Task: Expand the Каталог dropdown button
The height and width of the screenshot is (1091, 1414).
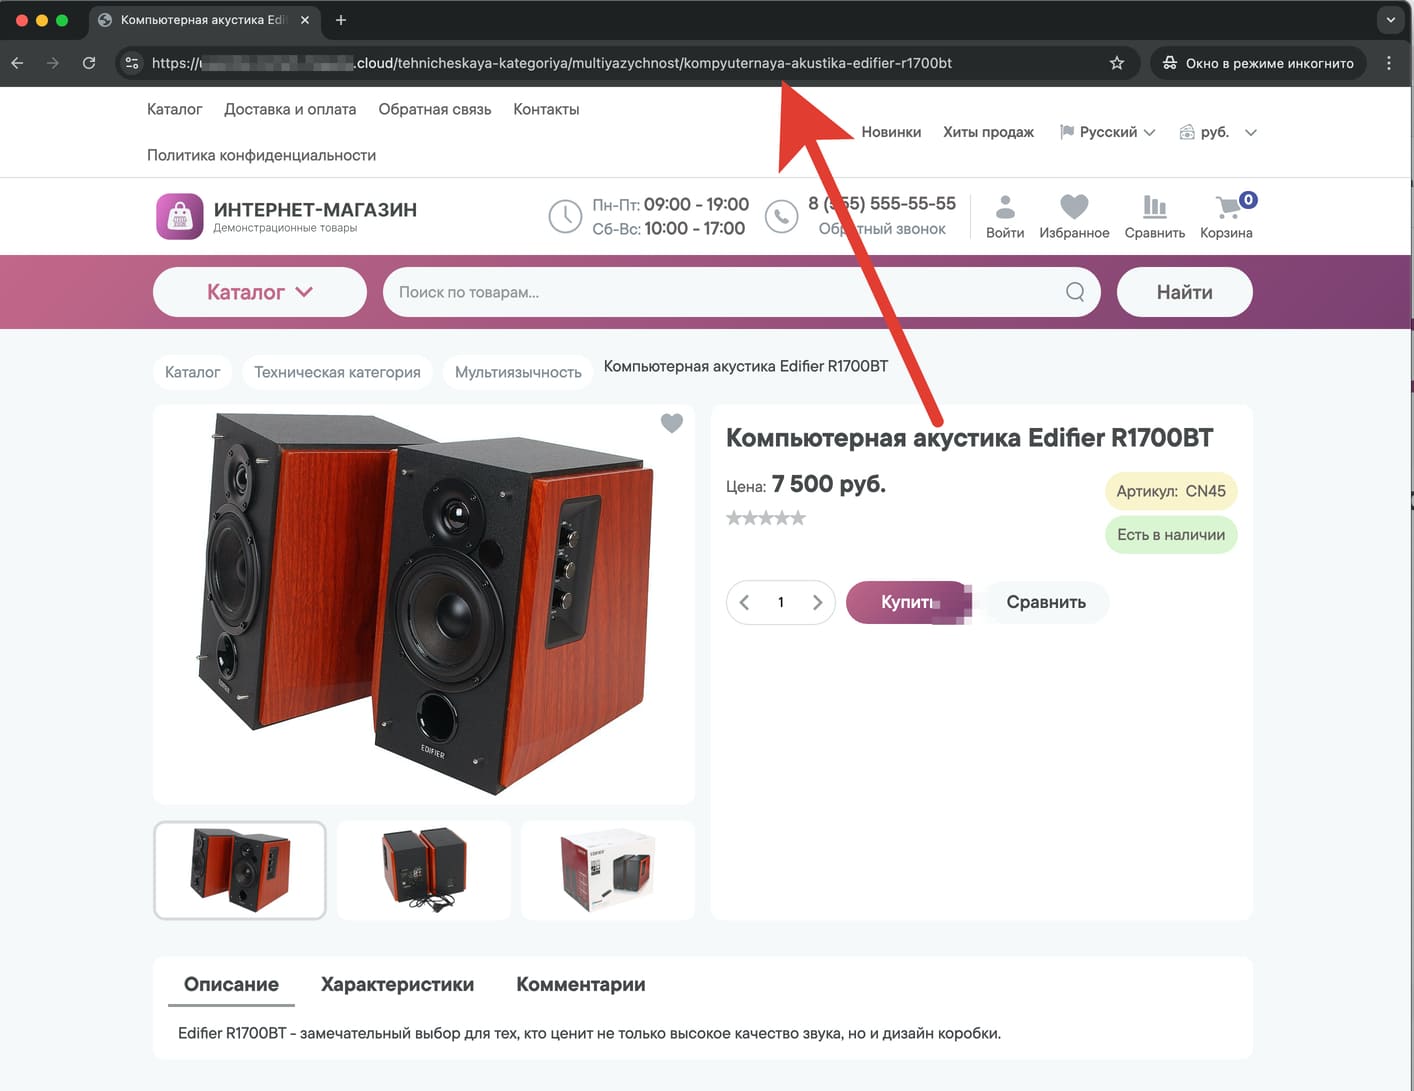Action: [260, 292]
